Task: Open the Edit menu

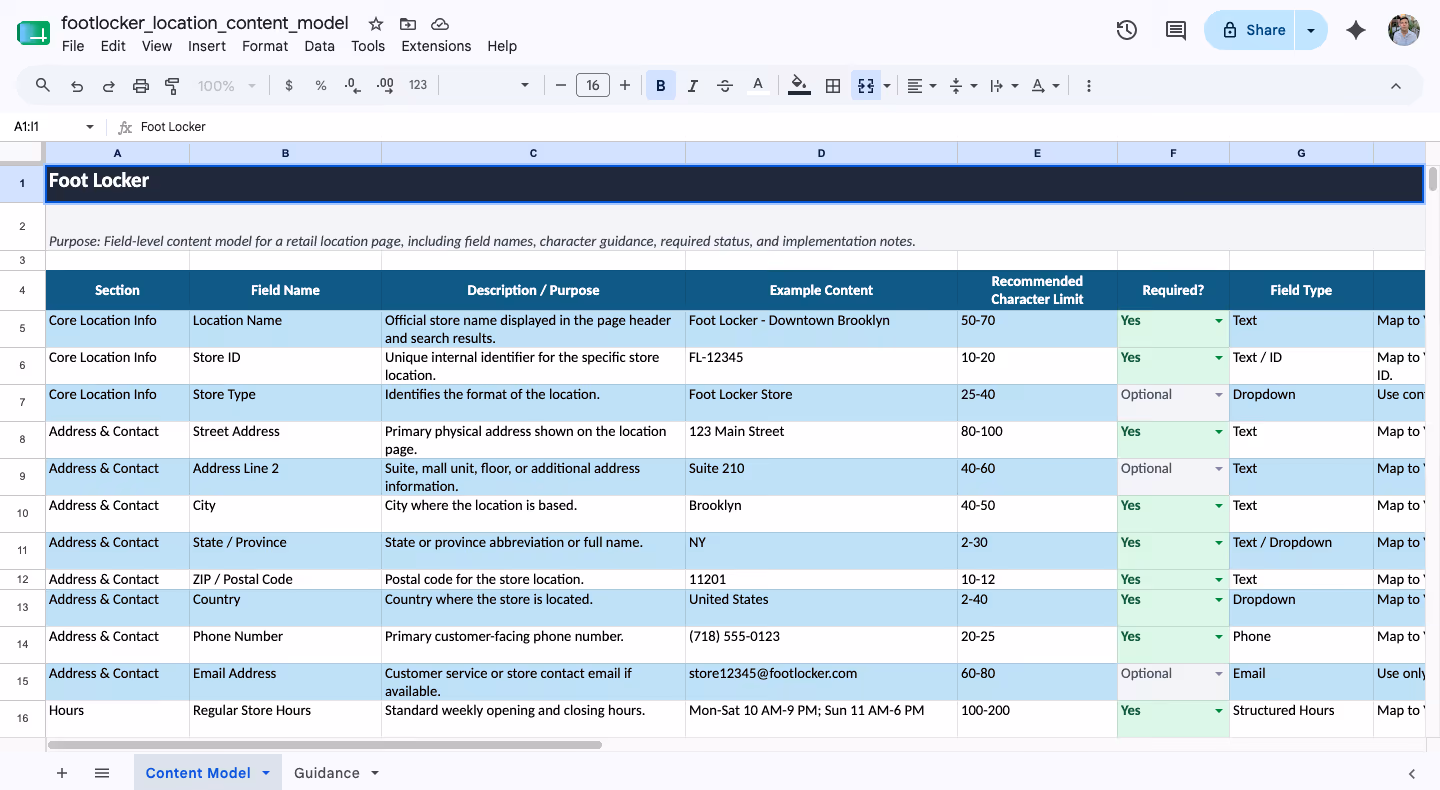Action: click(113, 46)
